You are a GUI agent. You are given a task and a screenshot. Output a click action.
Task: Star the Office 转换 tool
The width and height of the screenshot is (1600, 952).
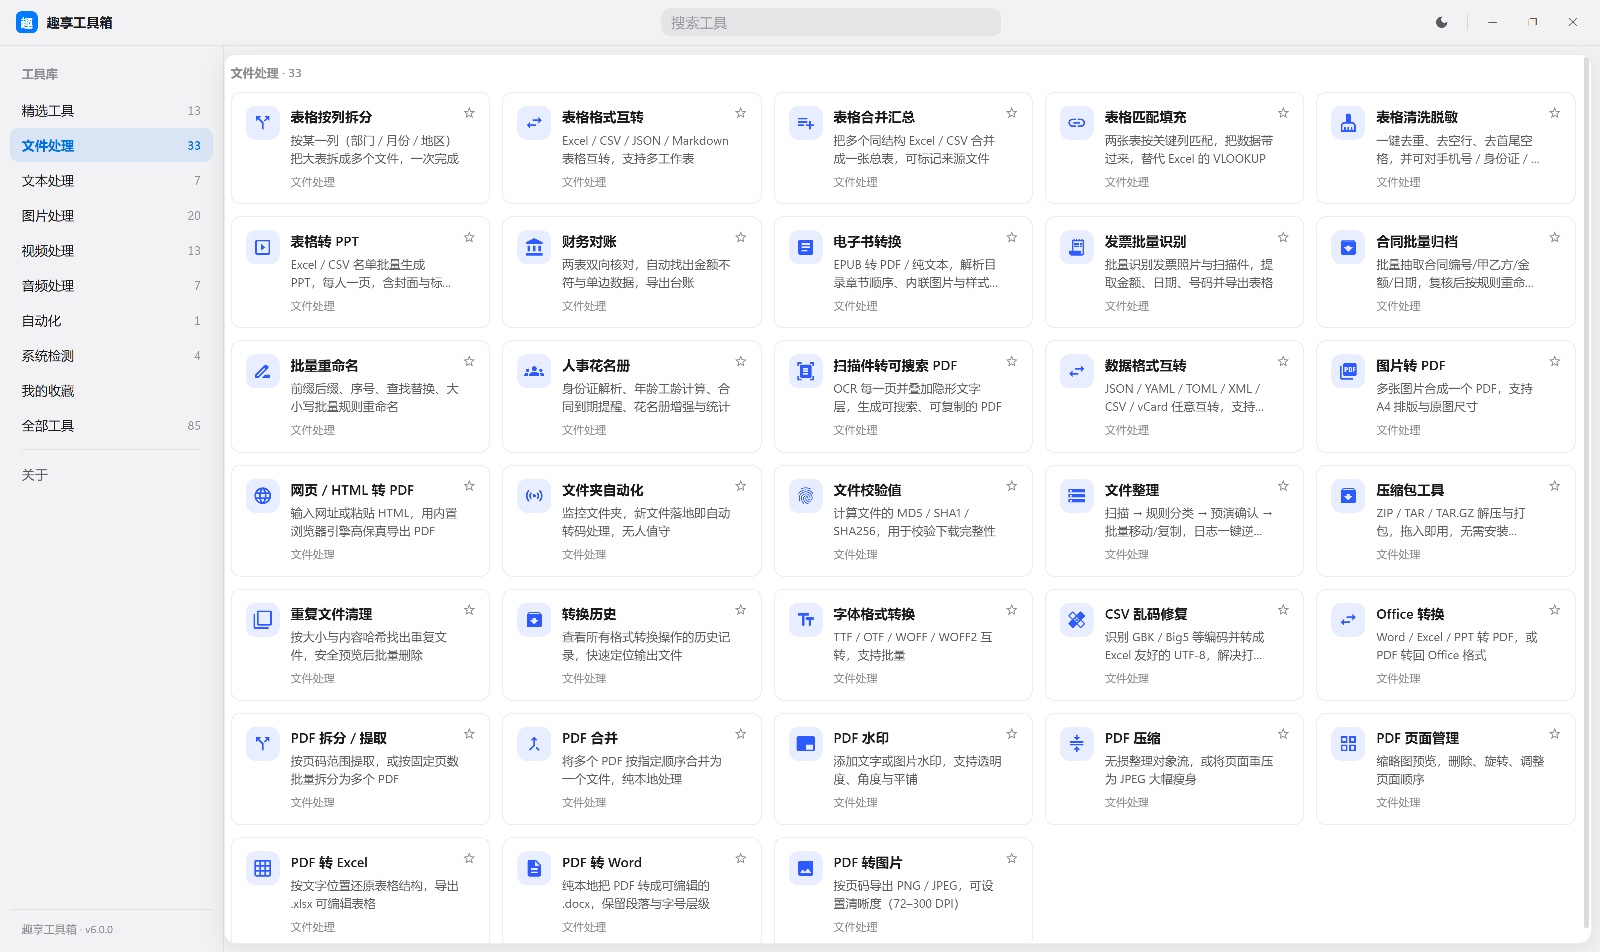1554,610
